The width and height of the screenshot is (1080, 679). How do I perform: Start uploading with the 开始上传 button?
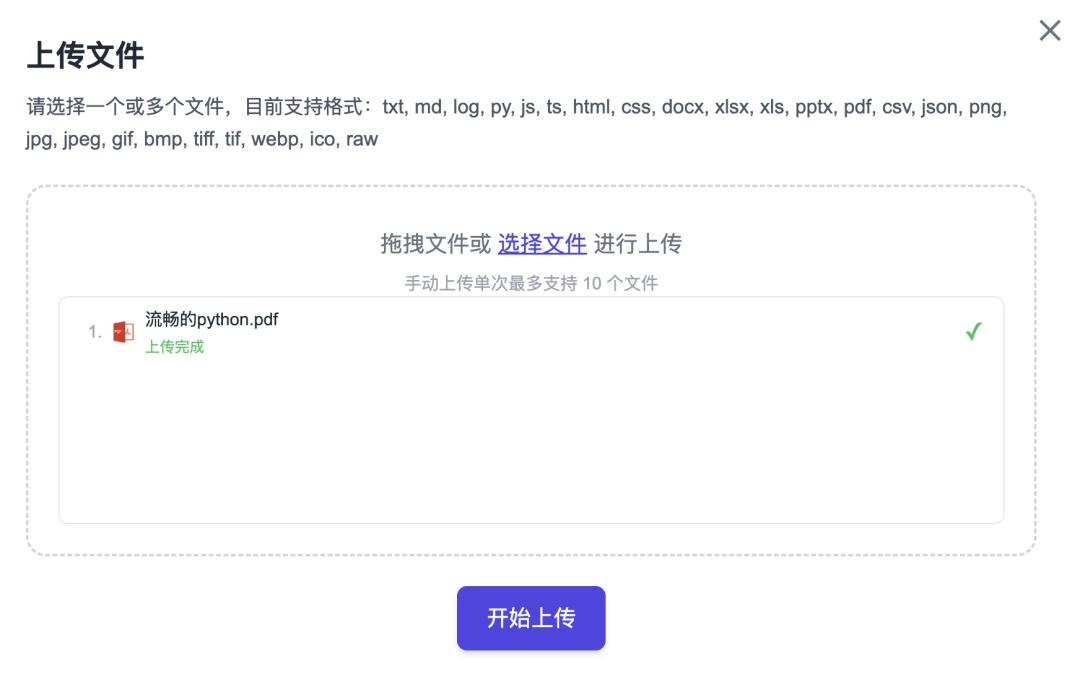[531, 618]
